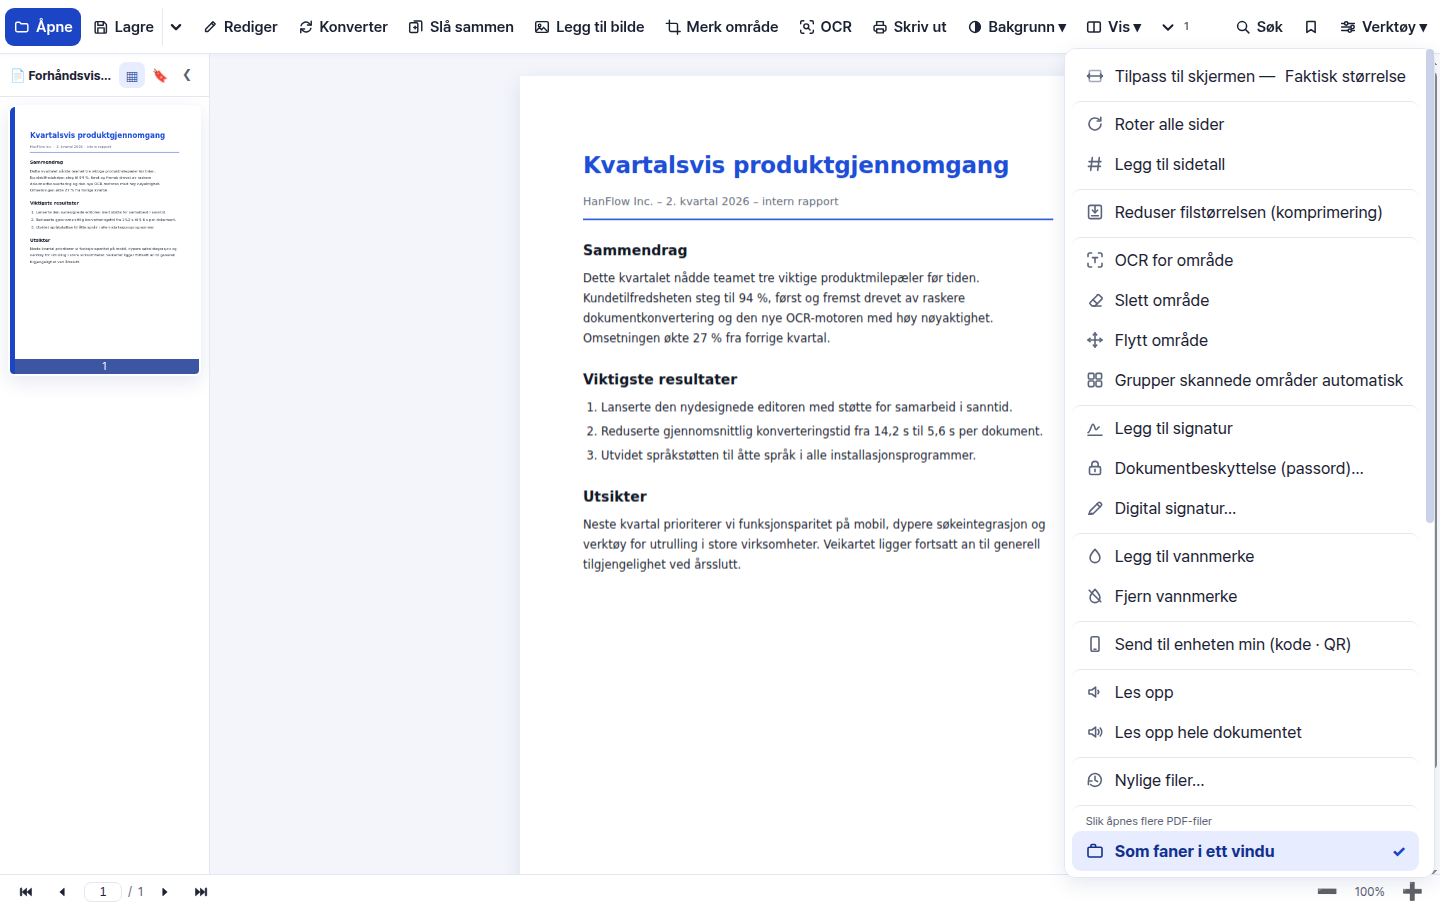
Task: Select the page 1 thumbnail
Action: click(x=104, y=239)
